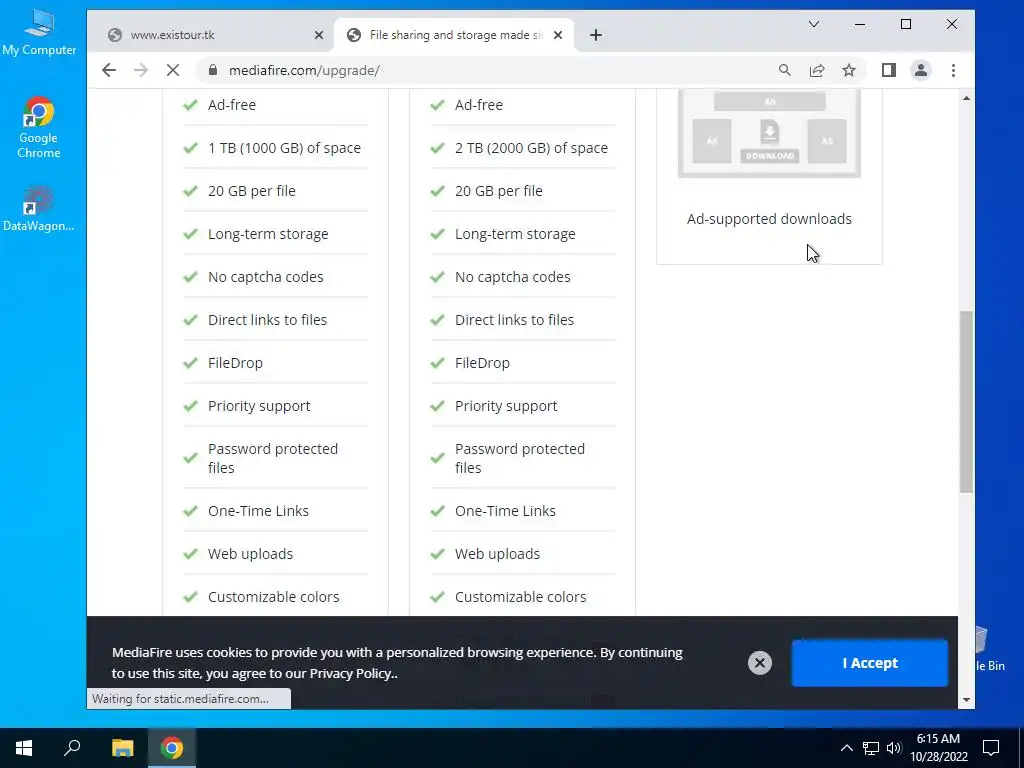Select the DataWagon desktop shortcut

[x=39, y=209]
